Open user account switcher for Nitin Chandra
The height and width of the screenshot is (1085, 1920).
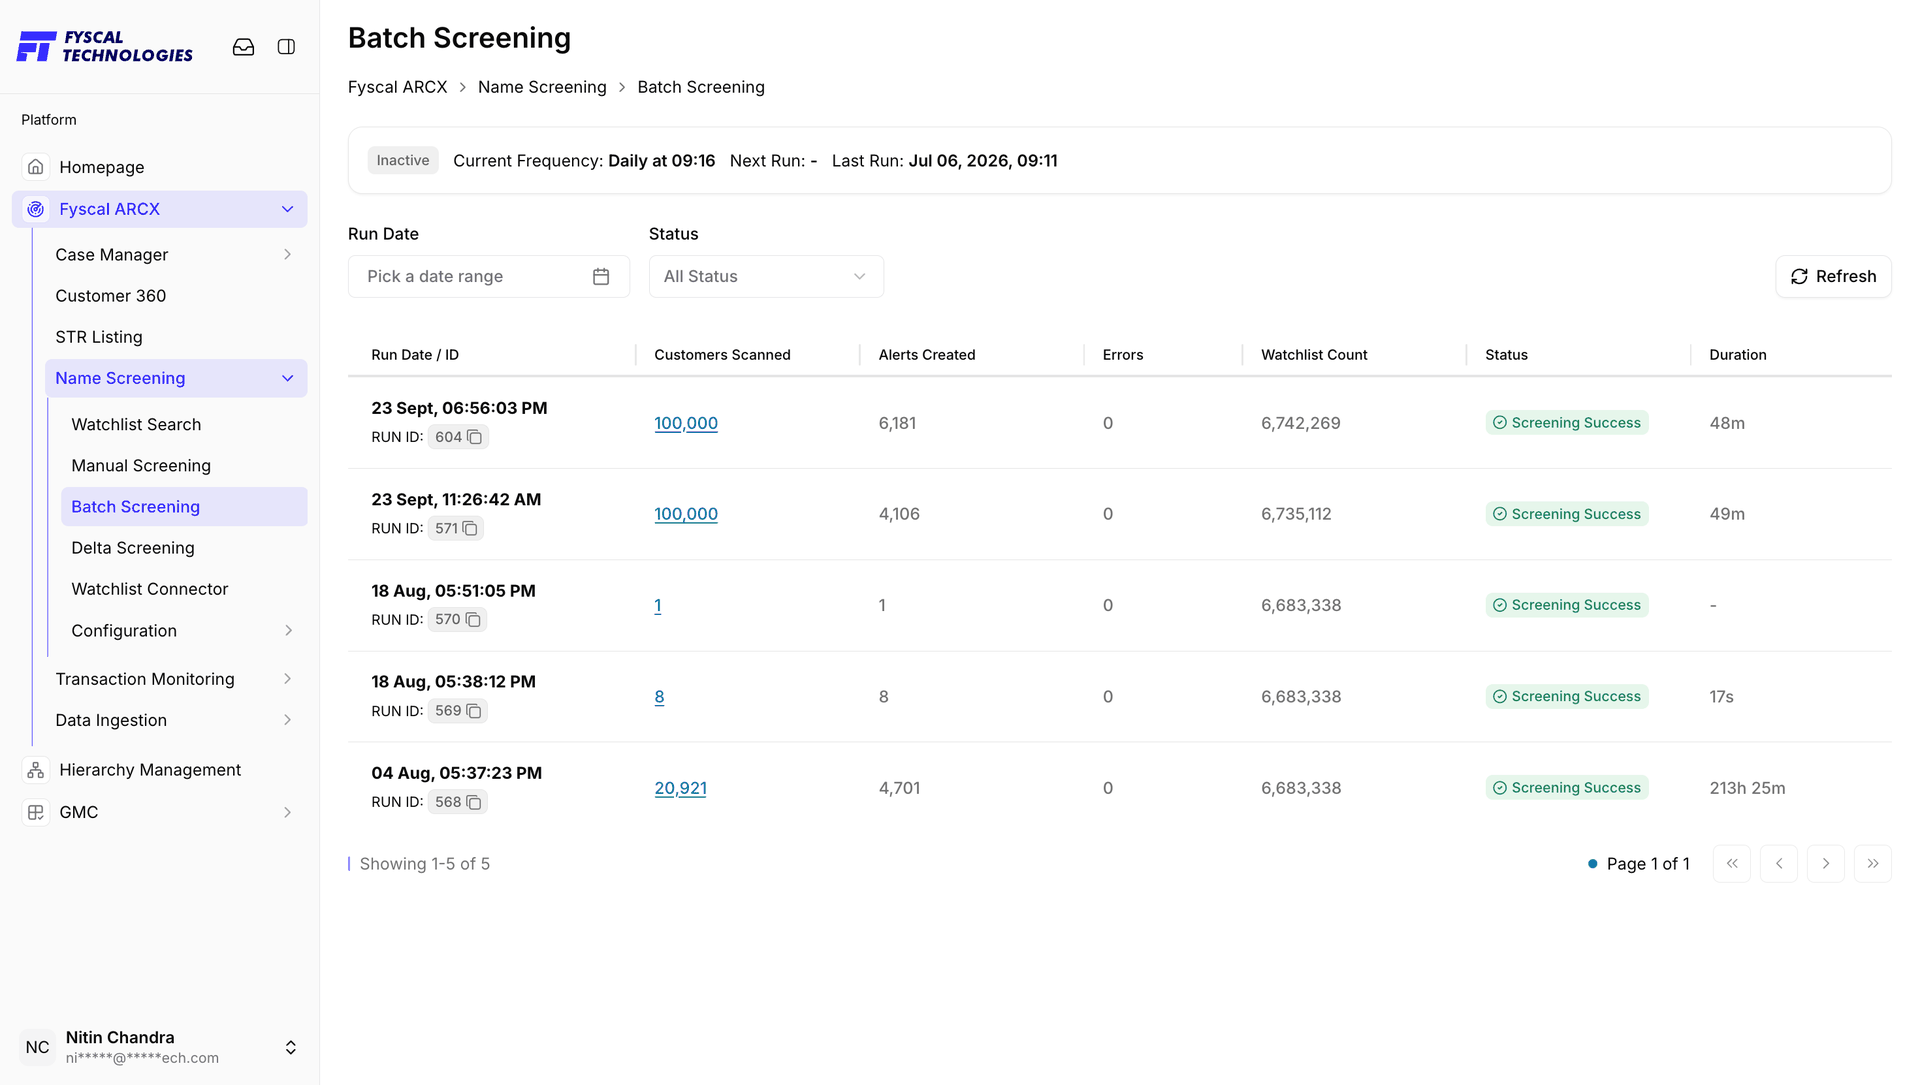[291, 1047]
